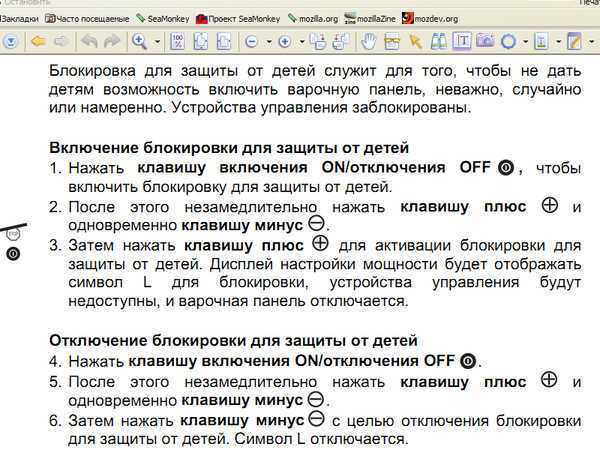Screen dimensions: 600x450
Task: Click the second page-layout icon before hand tool
Action: click(341, 41)
